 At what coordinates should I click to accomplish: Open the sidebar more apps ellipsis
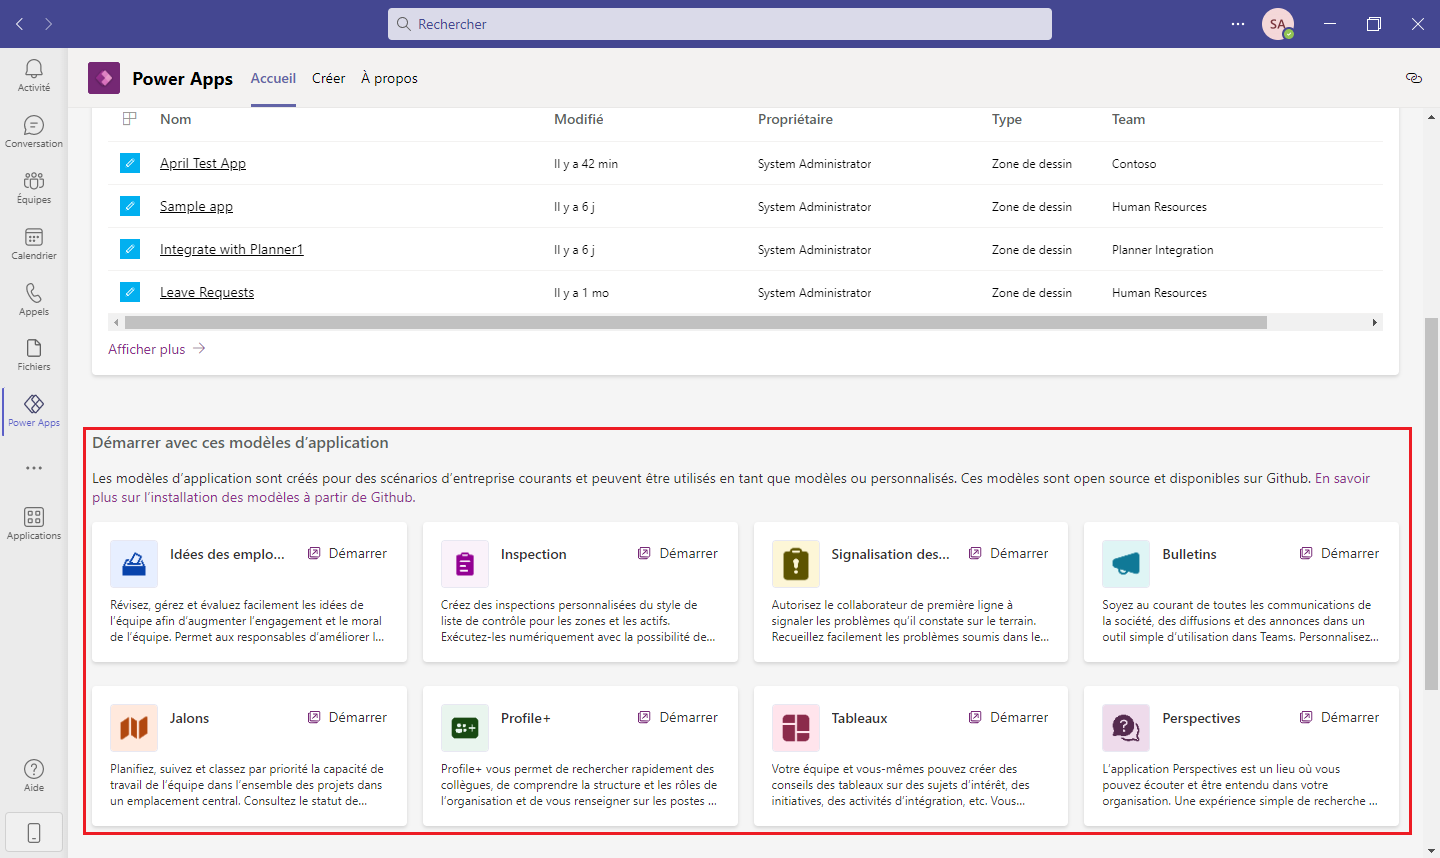34,468
